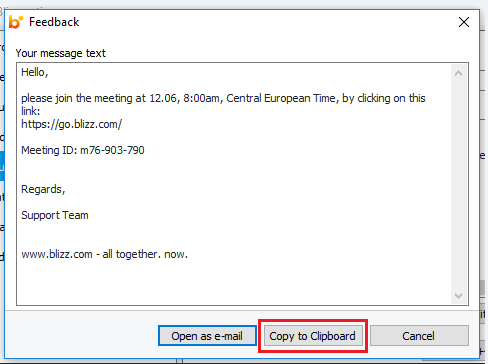Click the message box vertical scrollbar track
This screenshot has height=364, width=488.
(458, 184)
